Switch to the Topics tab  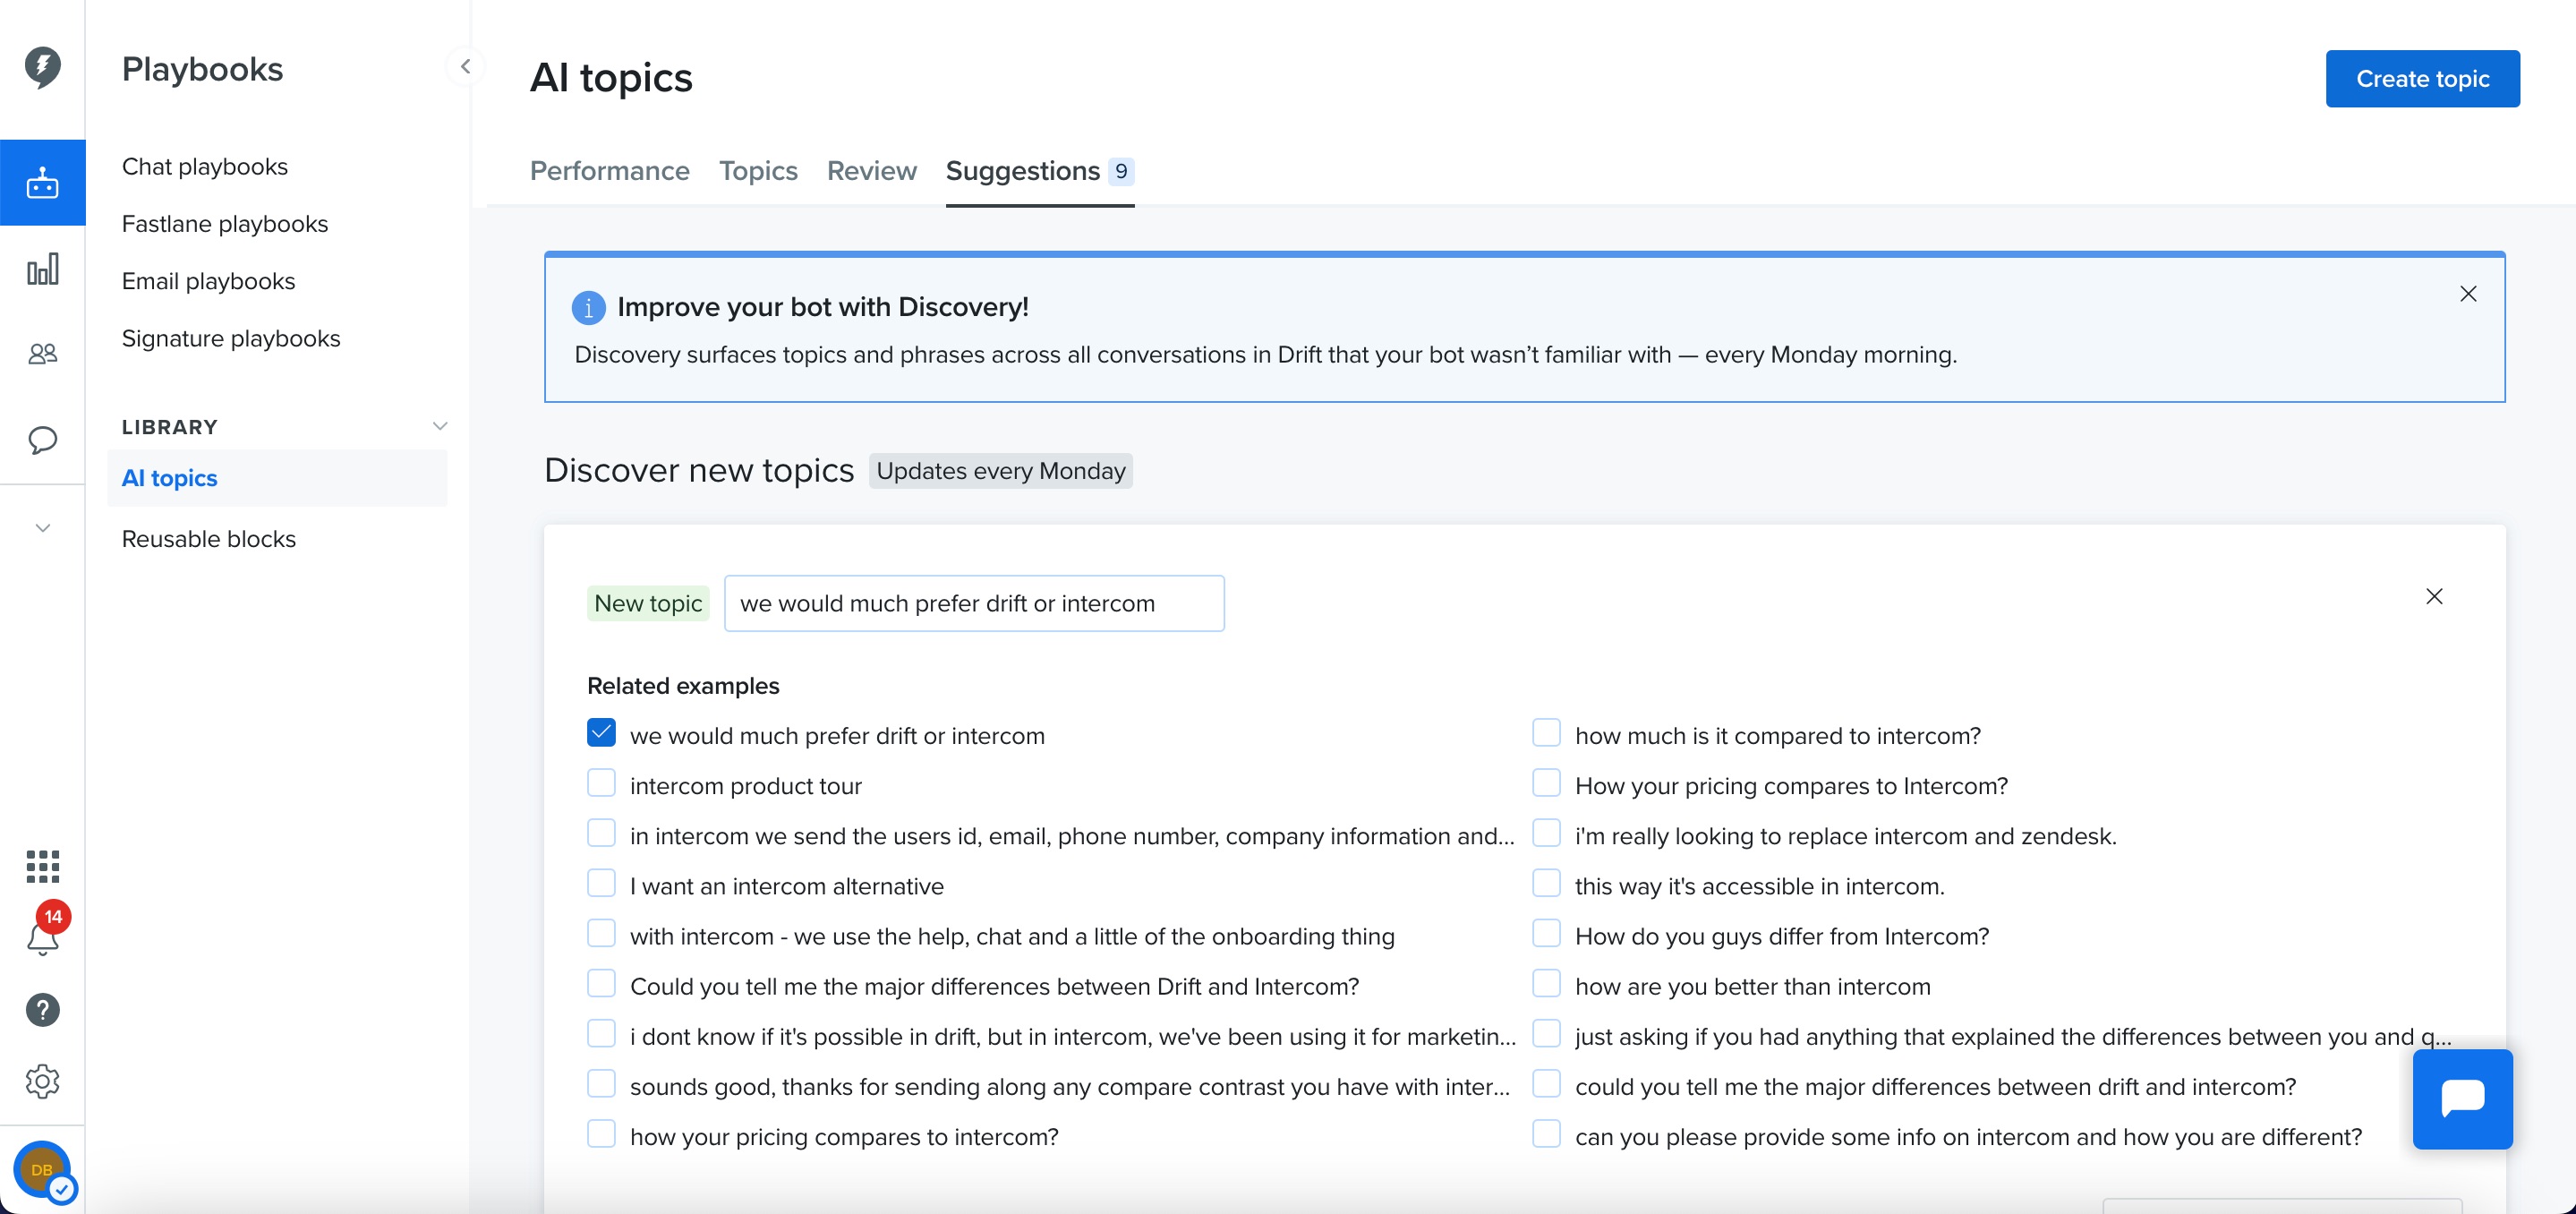coord(758,171)
